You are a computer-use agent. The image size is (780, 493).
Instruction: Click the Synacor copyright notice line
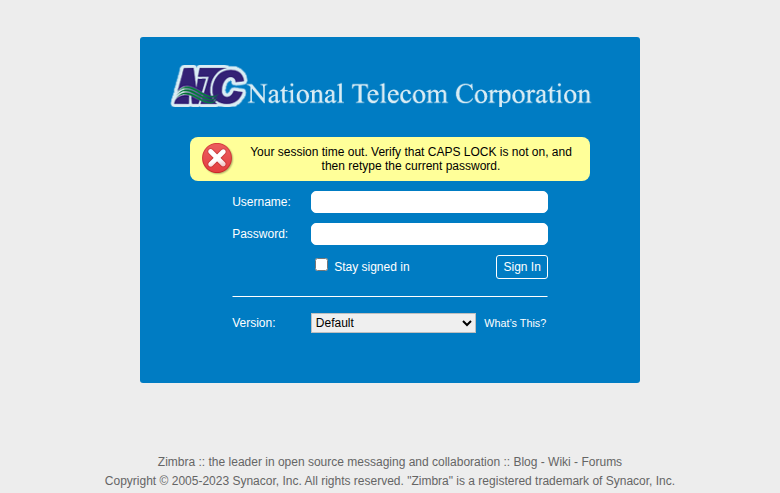tap(390, 481)
